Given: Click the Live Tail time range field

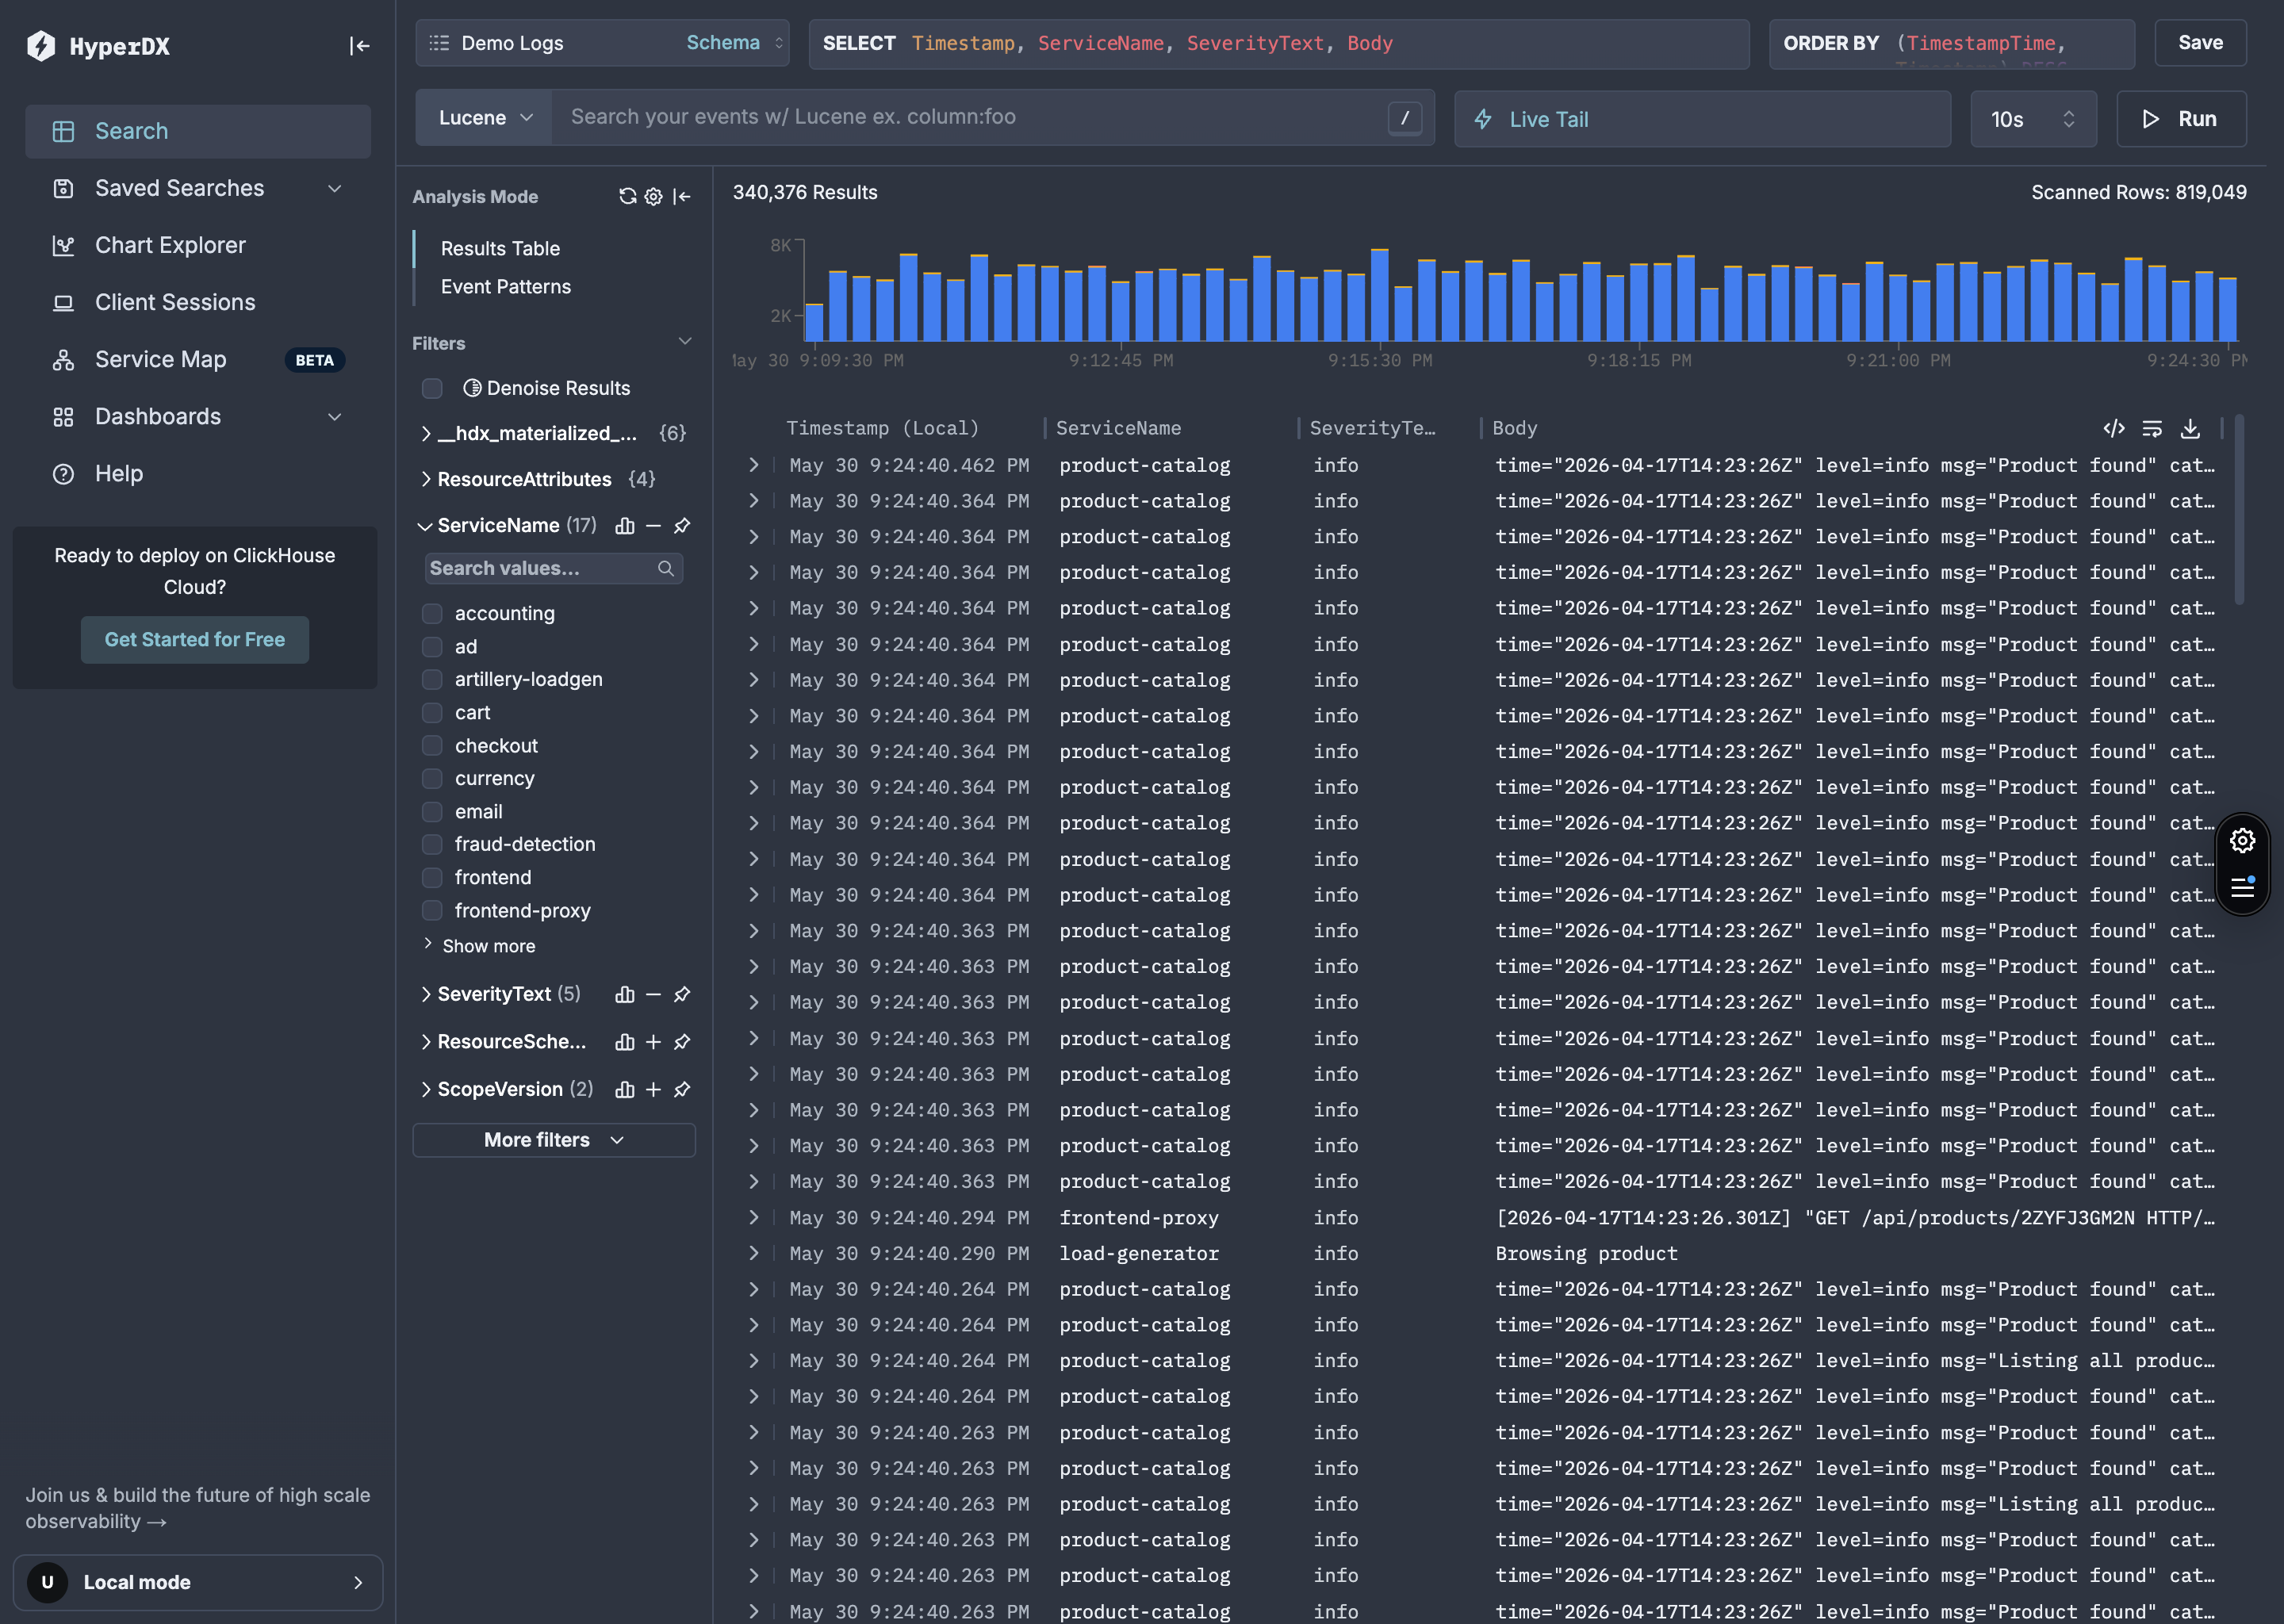Looking at the screenshot, I should (x=1702, y=119).
